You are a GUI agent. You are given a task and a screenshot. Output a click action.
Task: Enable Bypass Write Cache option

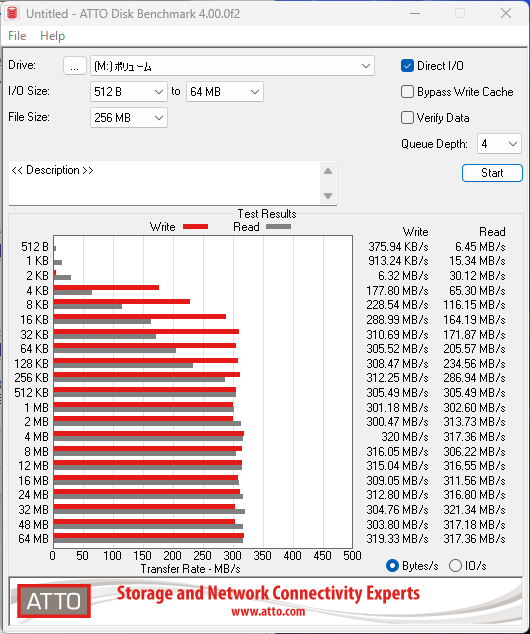click(407, 92)
